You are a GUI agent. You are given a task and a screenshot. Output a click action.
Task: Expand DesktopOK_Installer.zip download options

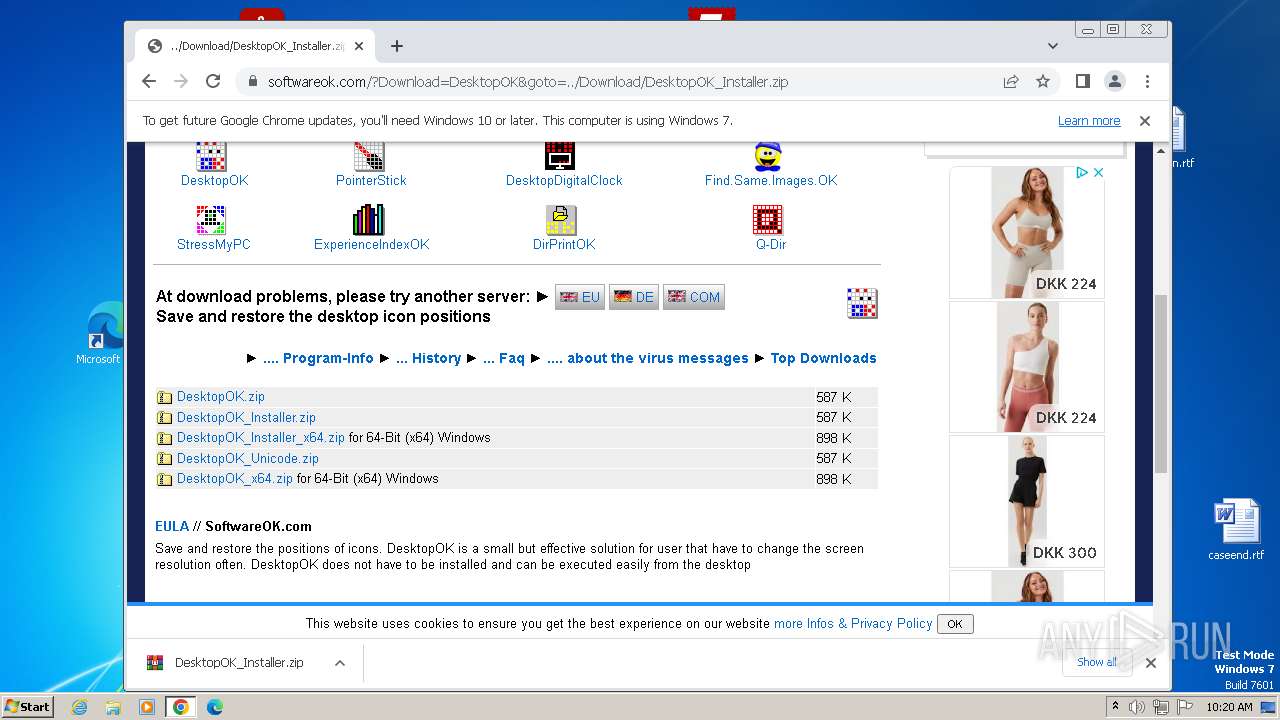click(340, 663)
